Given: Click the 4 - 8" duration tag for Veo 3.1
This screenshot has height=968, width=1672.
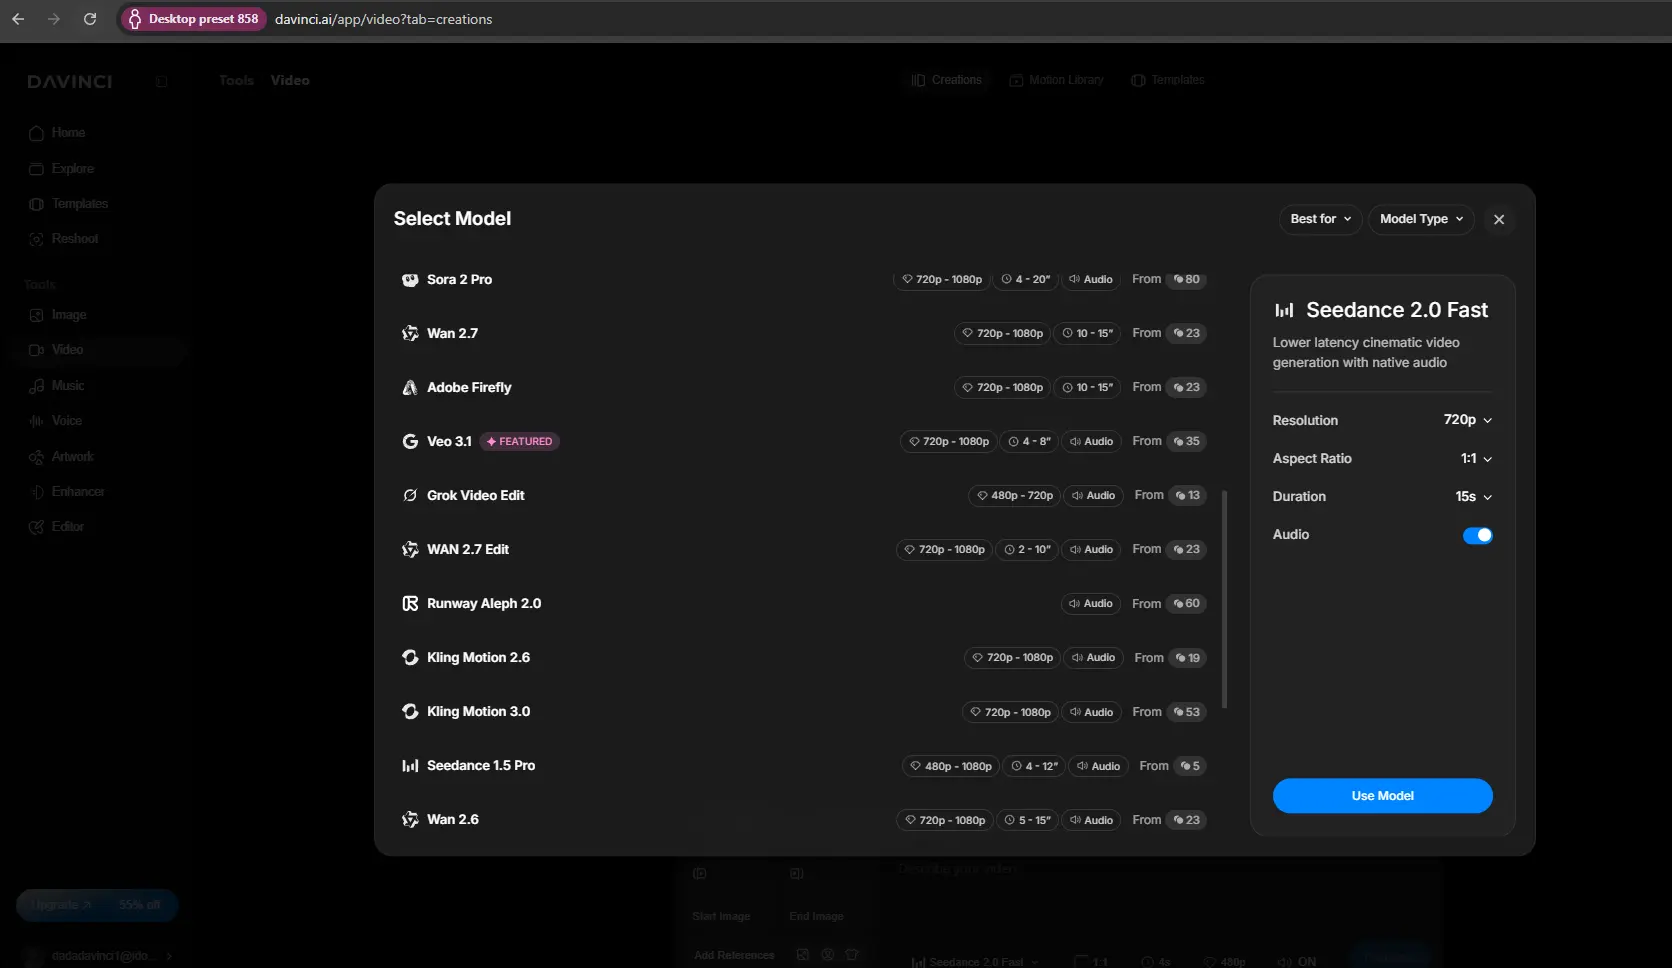Looking at the screenshot, I should click(x=1029, y=442).
